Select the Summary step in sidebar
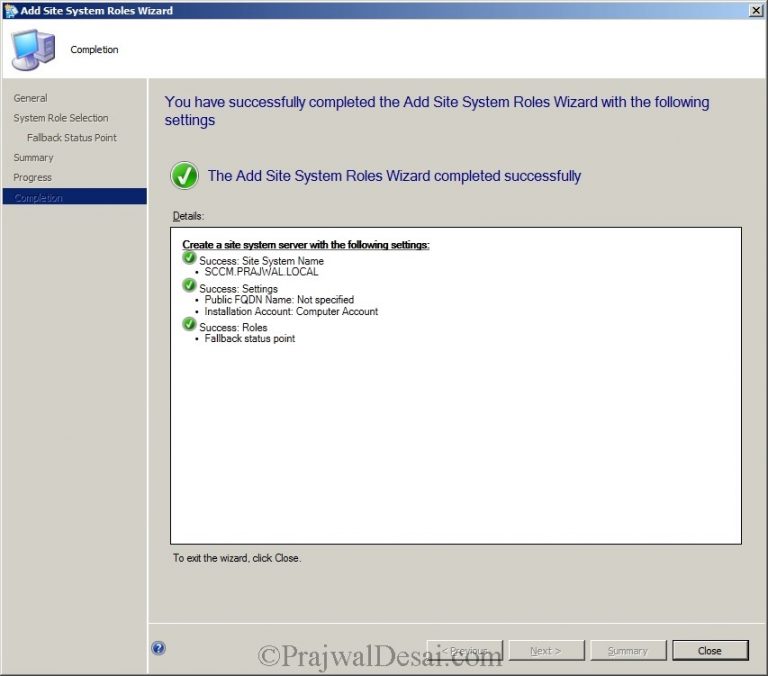 (x=33, y=158)
